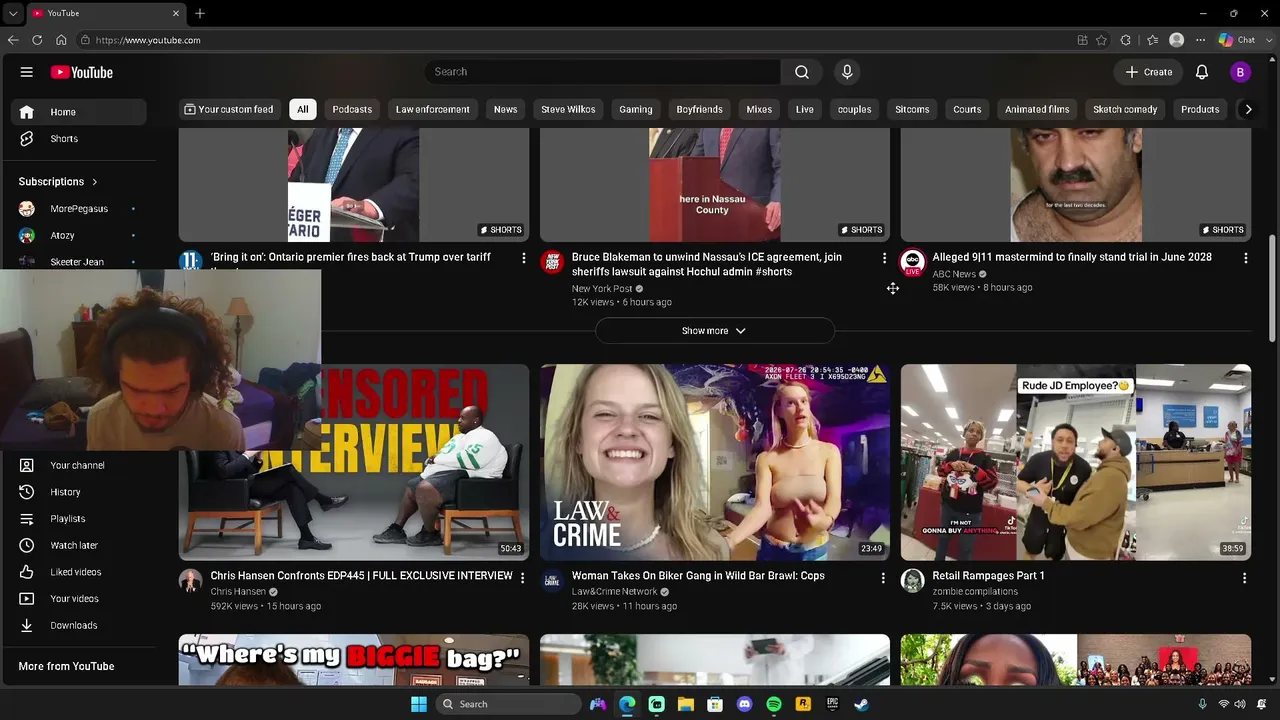1280x720 pixels.
Task: Expand the Subscriptions section
Action: [58, 182]
